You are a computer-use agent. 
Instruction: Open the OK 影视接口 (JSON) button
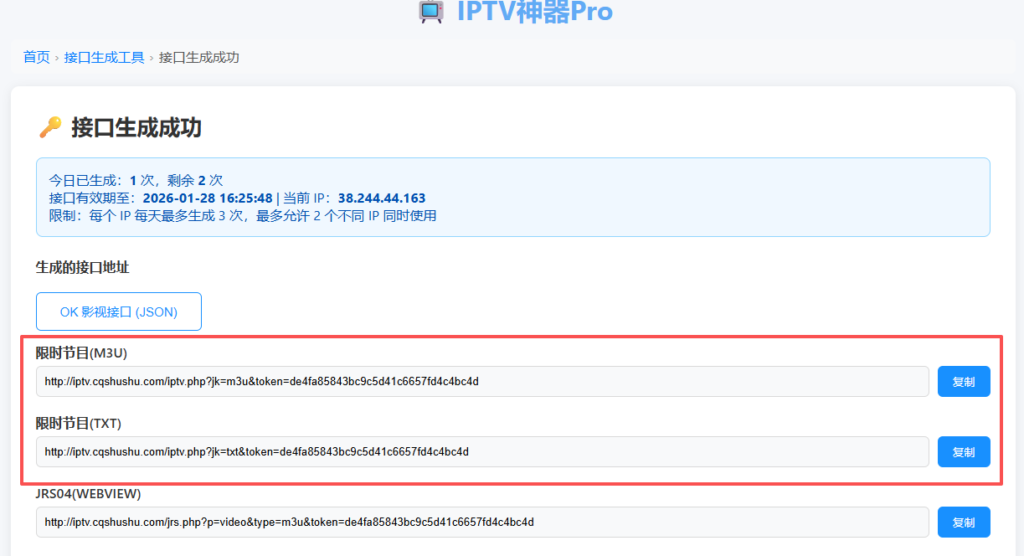pos(119,311)
